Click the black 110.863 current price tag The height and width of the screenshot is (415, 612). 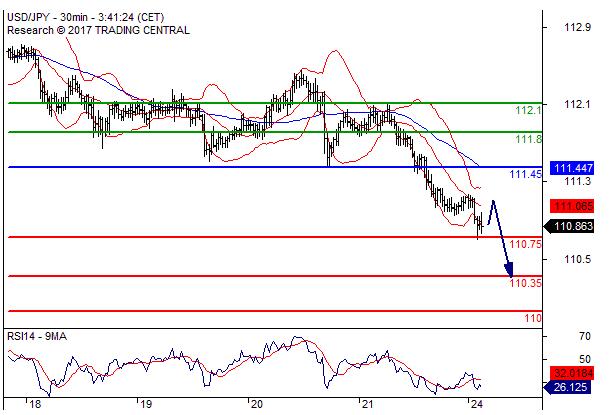[x=569, y=226]
